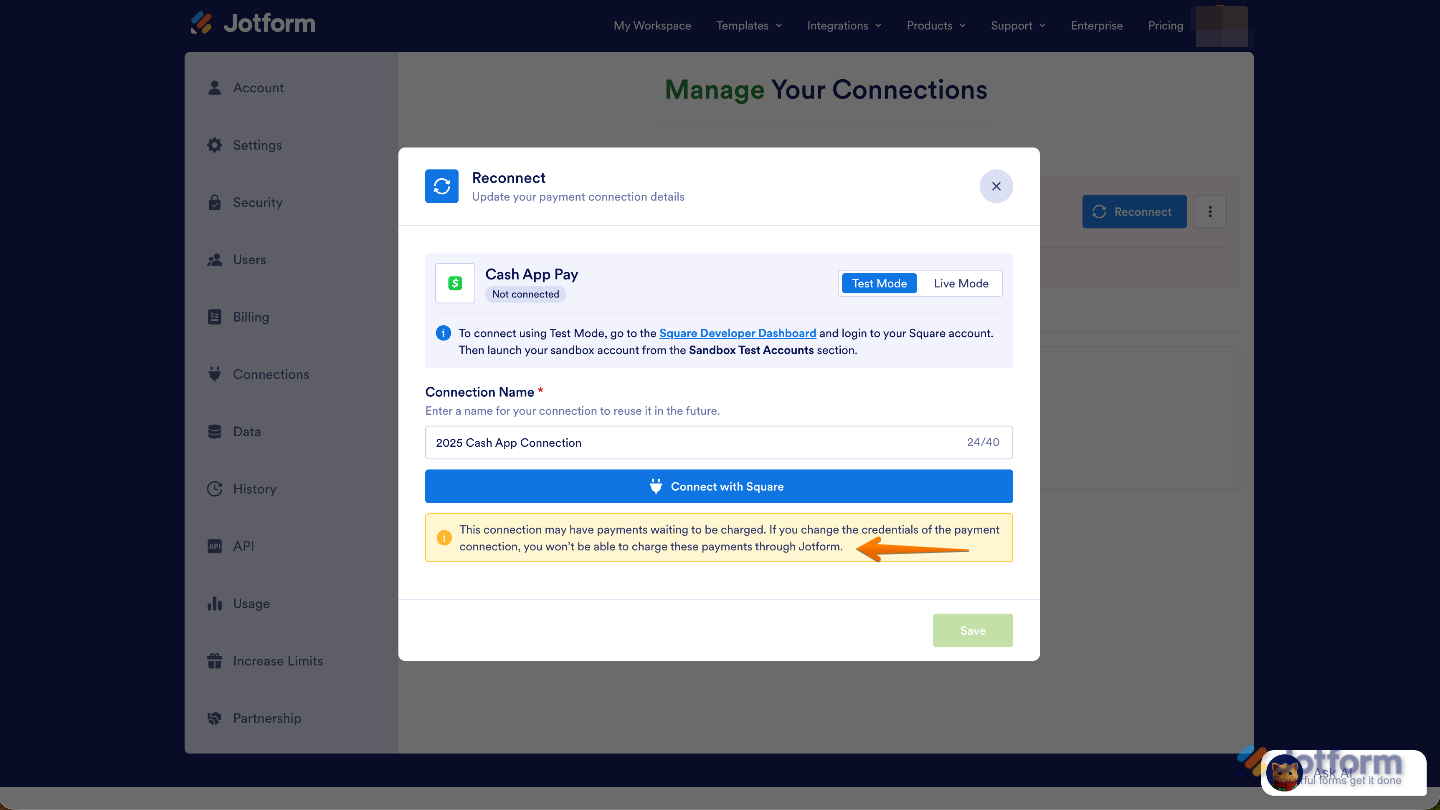Open Billing via the sidebar icon
Image resolution: width=1440 pixels, height=810 pixels.
[214, 317]
